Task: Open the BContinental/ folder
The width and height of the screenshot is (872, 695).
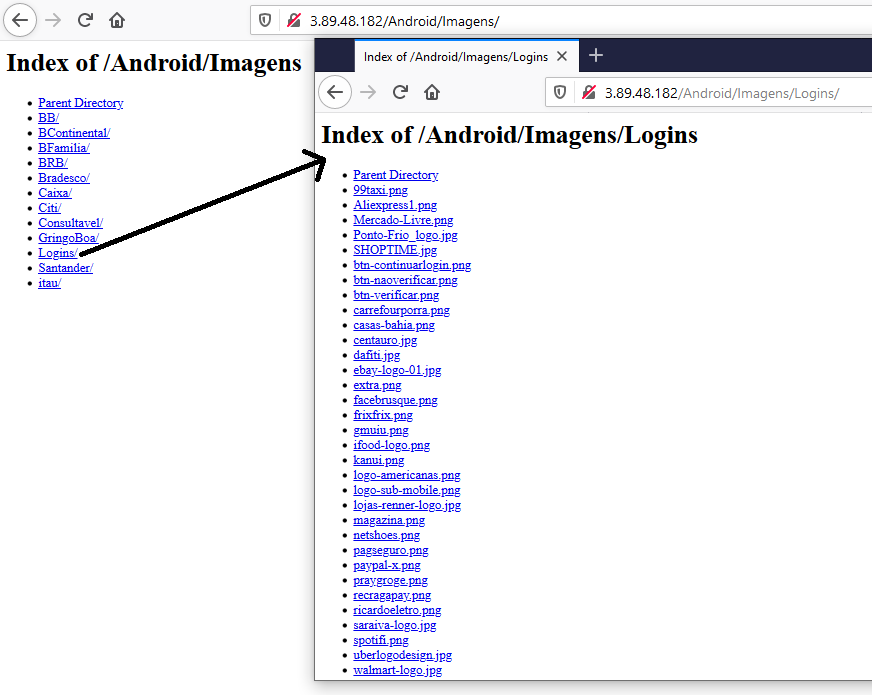Action: (x=74, y=133)
